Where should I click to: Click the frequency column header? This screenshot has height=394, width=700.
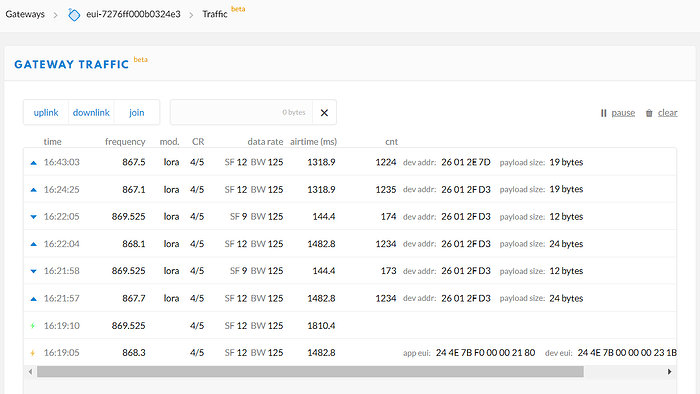(x=125, y=141)
